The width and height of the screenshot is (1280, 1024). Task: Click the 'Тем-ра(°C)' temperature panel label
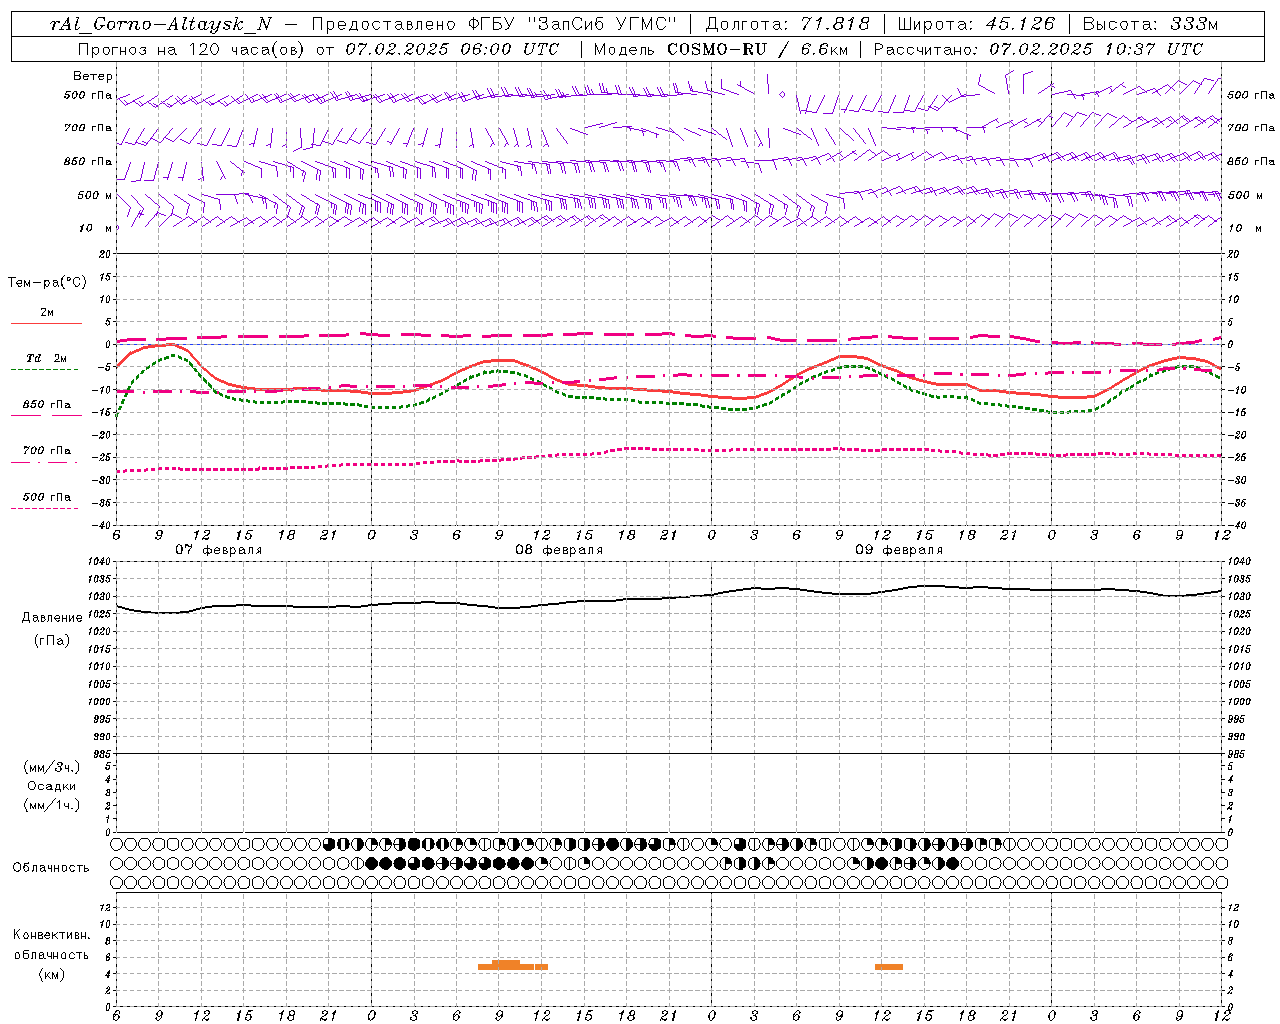(x=47, y=283)
